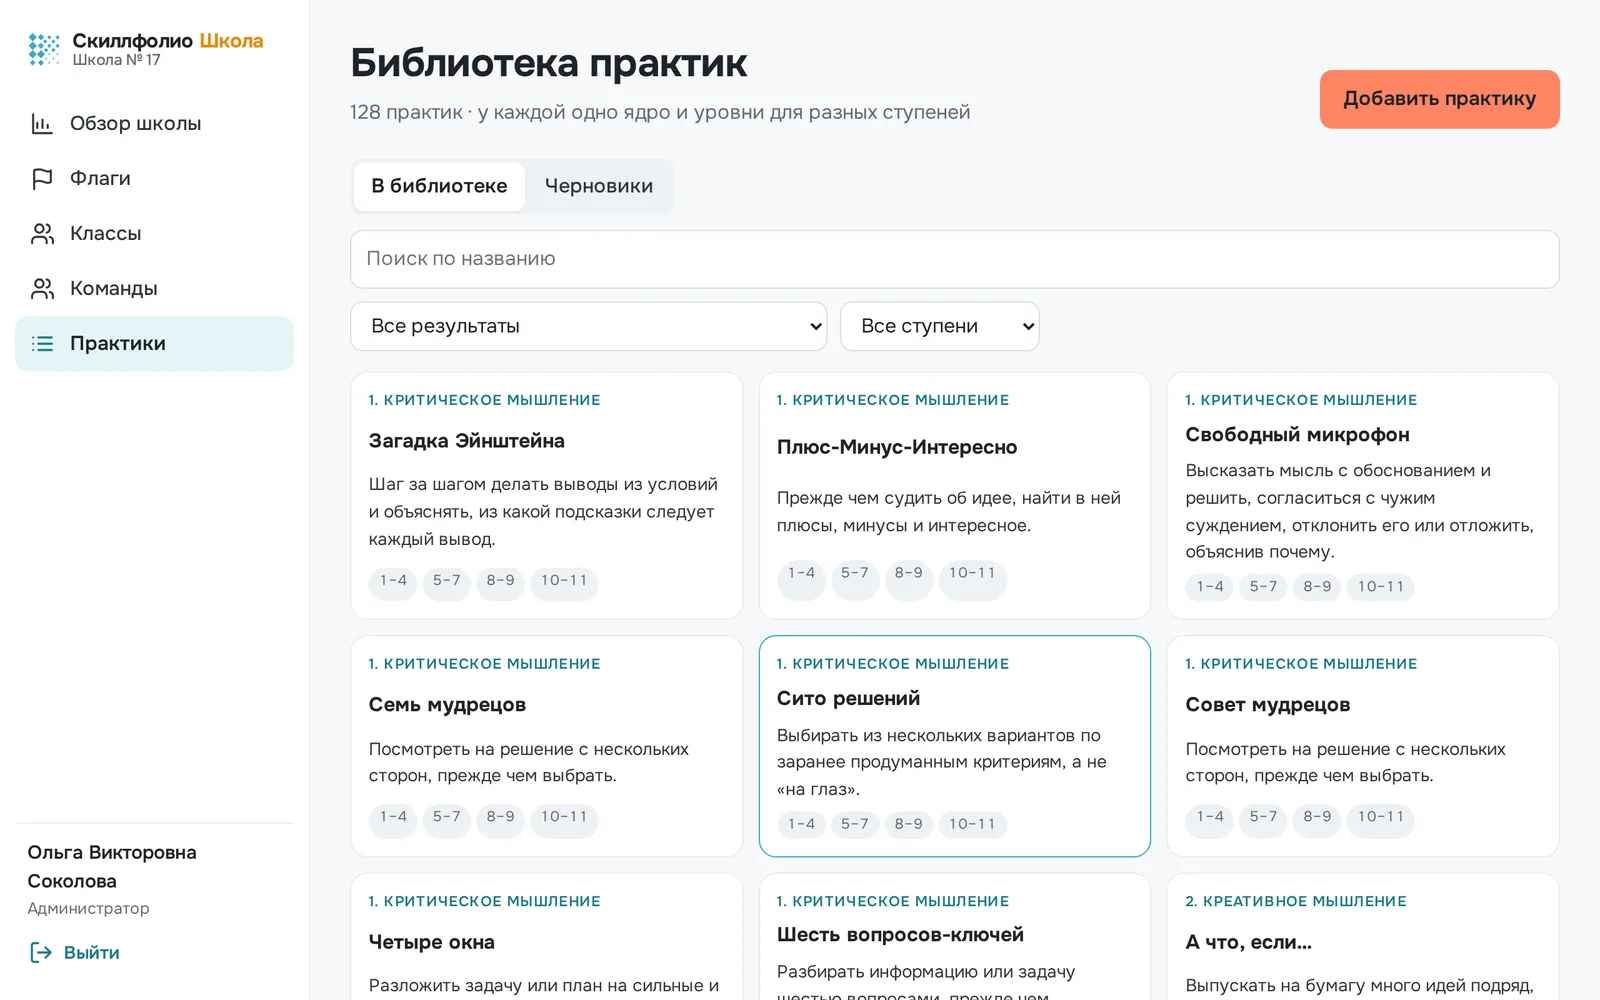Select the В библиотеке tab
The width and height of the screenshot is (1600, 1000).
point(439,186)
